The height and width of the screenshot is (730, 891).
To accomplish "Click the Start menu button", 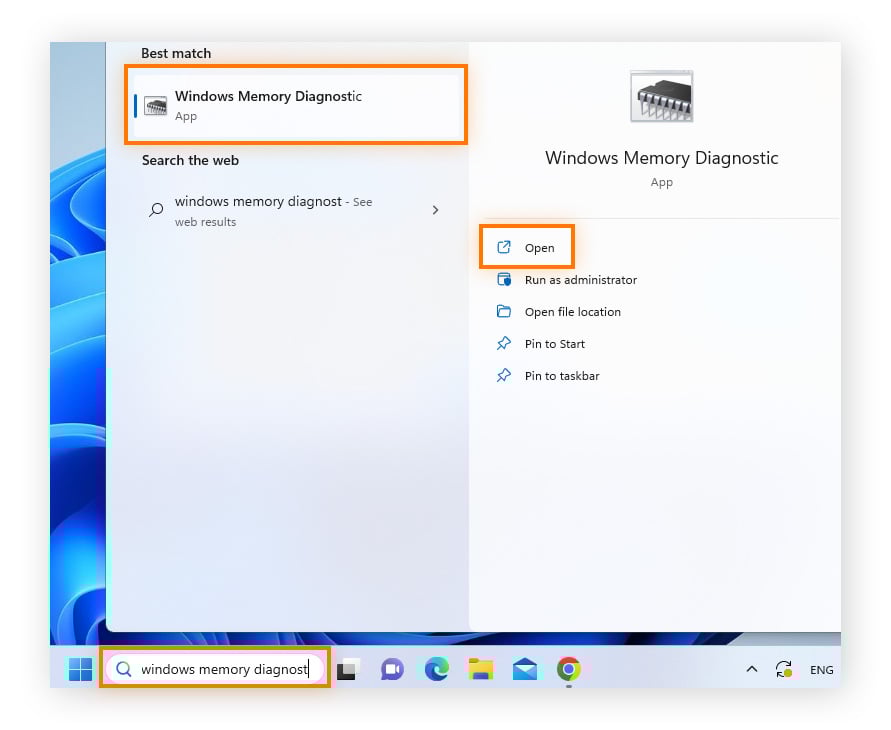I will point(79,669).
